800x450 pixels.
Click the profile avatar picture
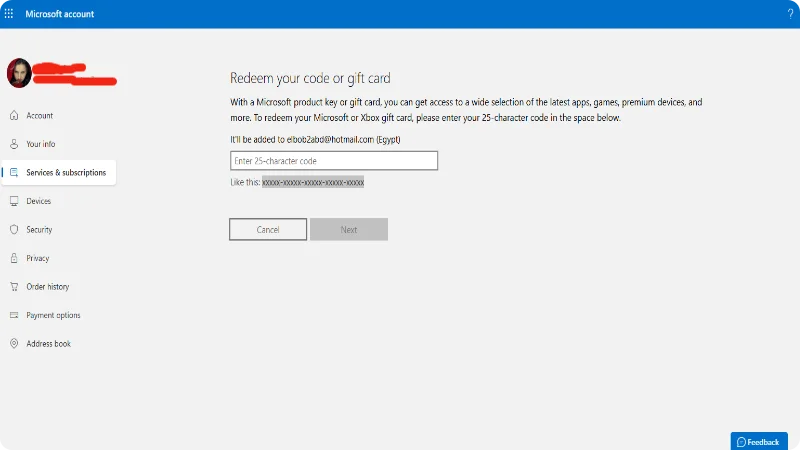coord(19,73)
